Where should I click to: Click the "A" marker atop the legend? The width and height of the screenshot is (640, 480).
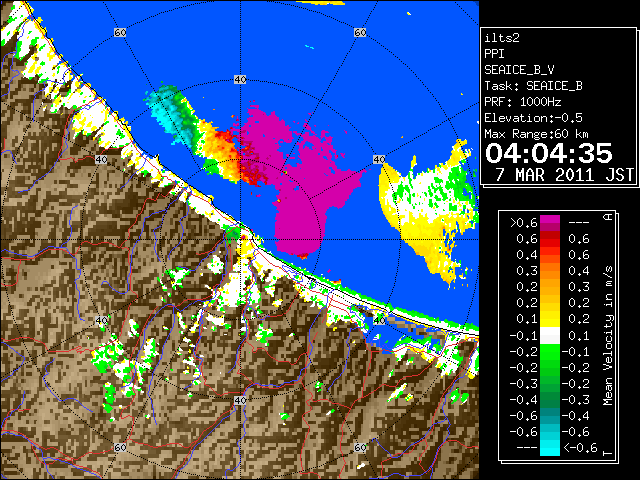pyautogui.click(x=608, y=217)
